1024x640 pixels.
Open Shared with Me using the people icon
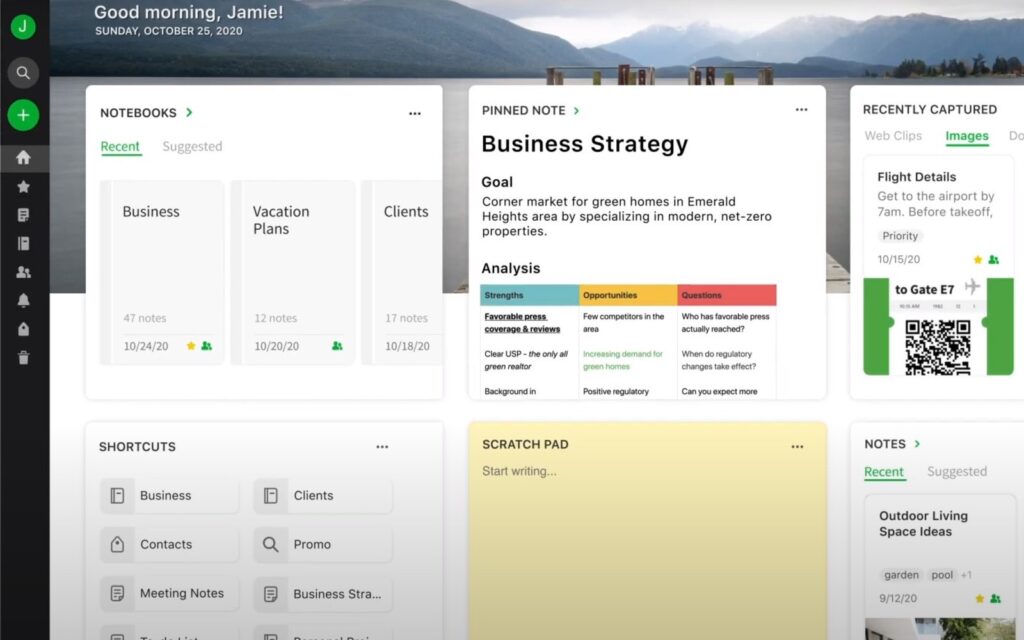coord(23,271)
